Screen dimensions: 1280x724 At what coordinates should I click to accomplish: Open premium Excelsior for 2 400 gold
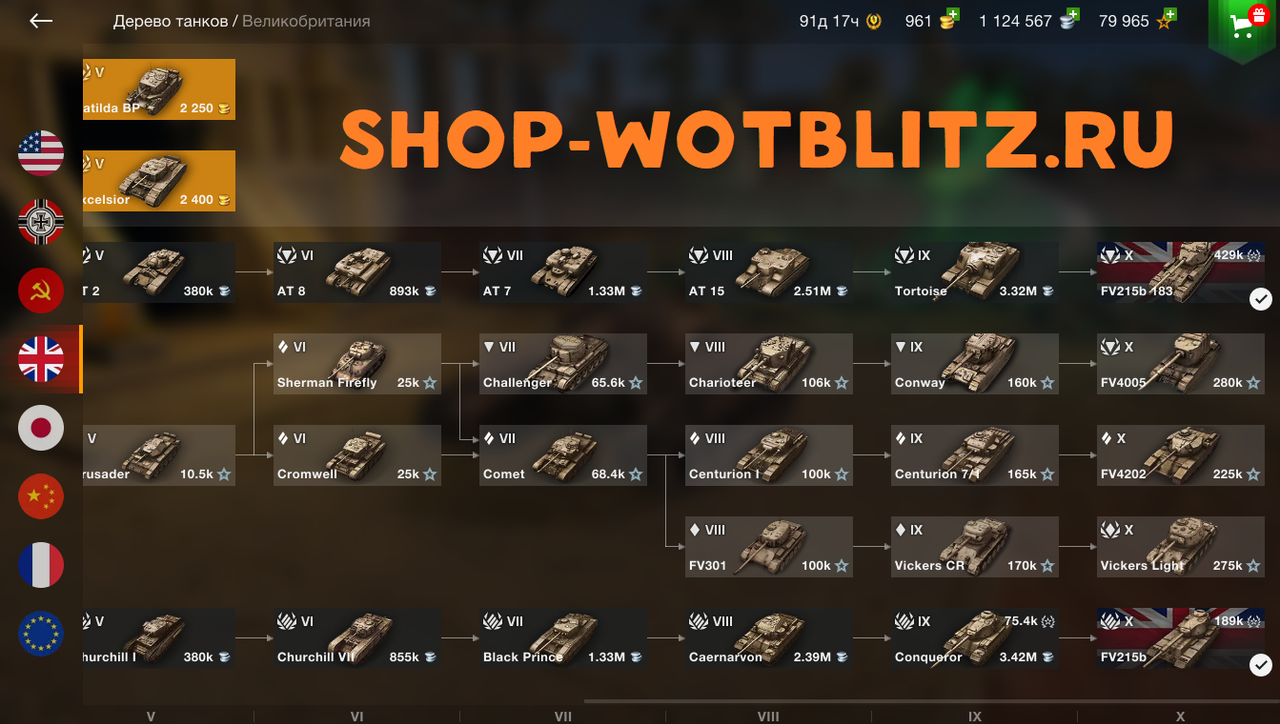click(159, 181)
